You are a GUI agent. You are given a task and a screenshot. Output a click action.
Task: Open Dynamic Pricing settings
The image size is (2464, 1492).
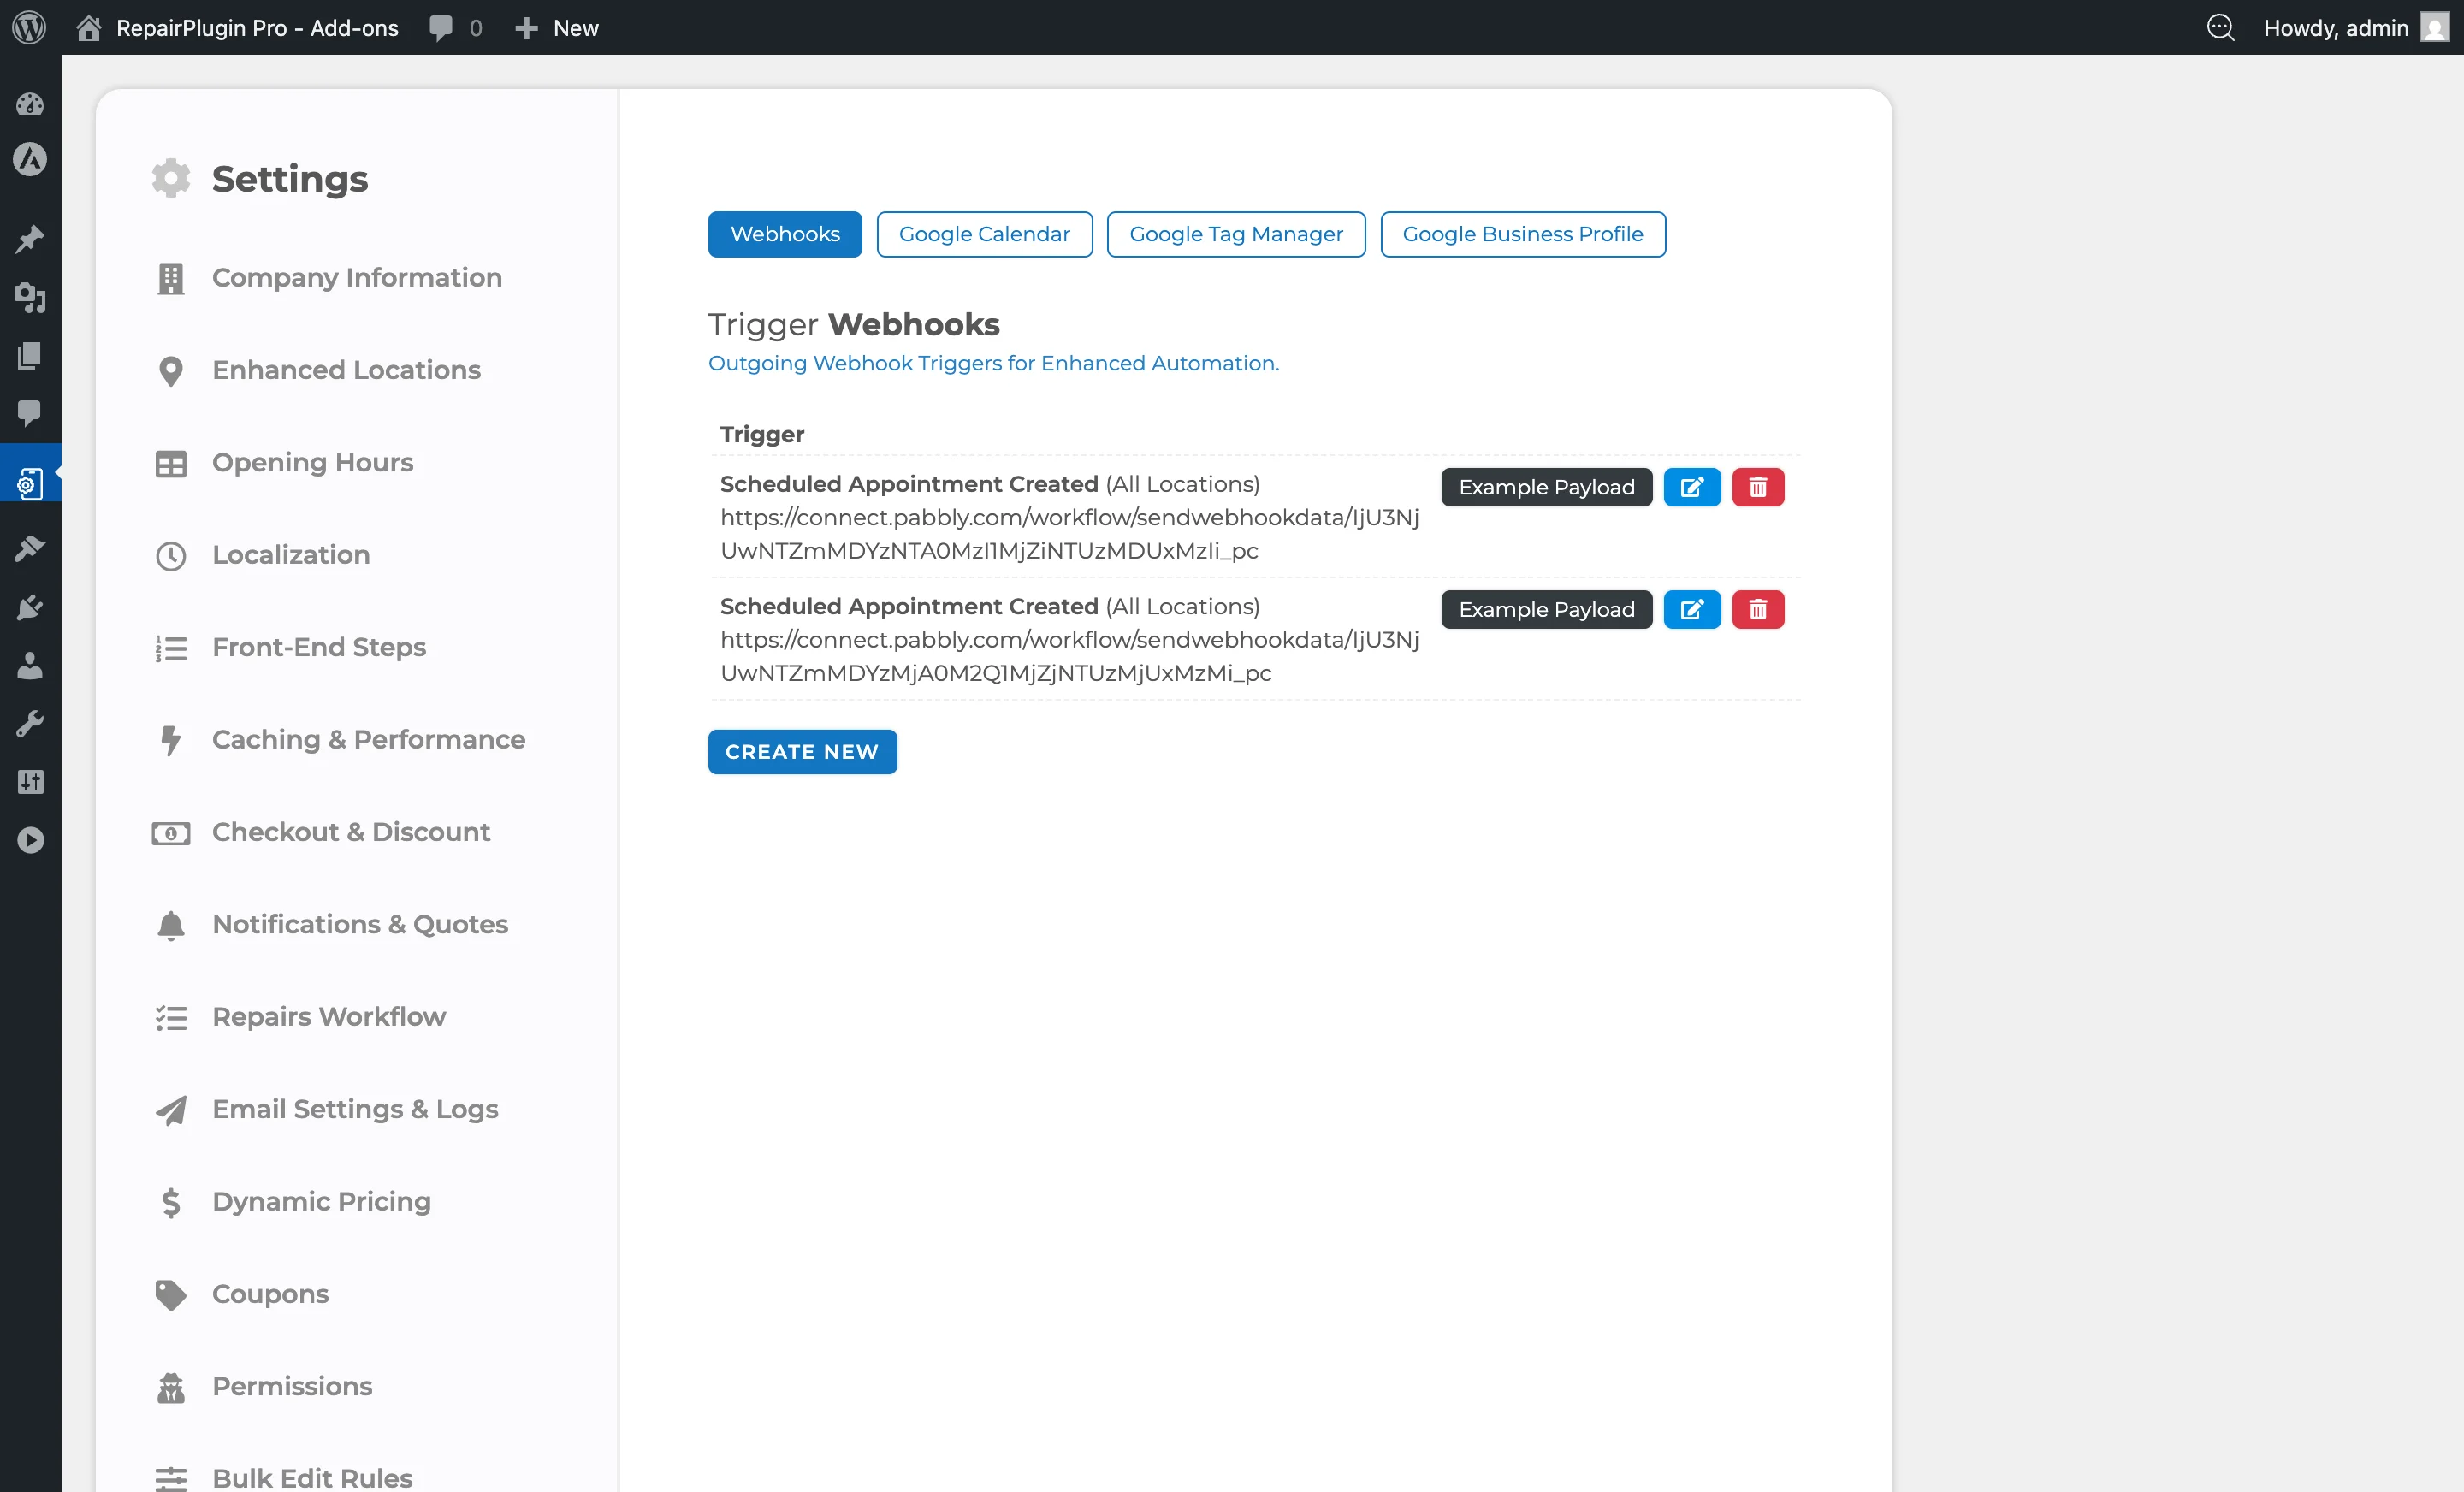point(321,1201)
